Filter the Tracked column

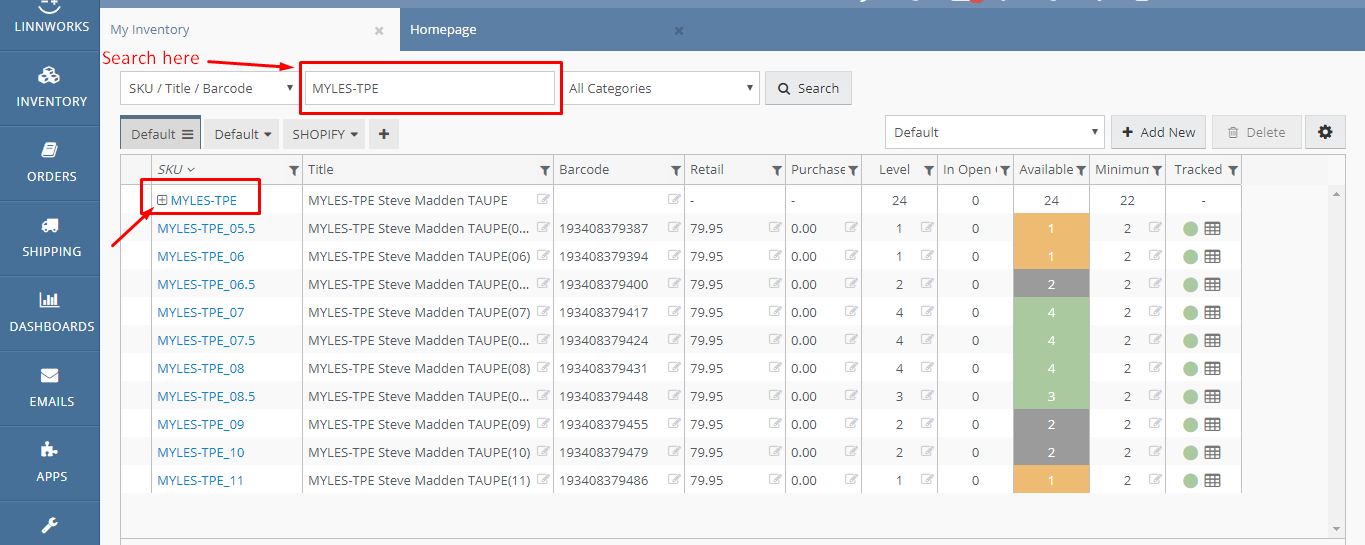(x=1232, y=170)
